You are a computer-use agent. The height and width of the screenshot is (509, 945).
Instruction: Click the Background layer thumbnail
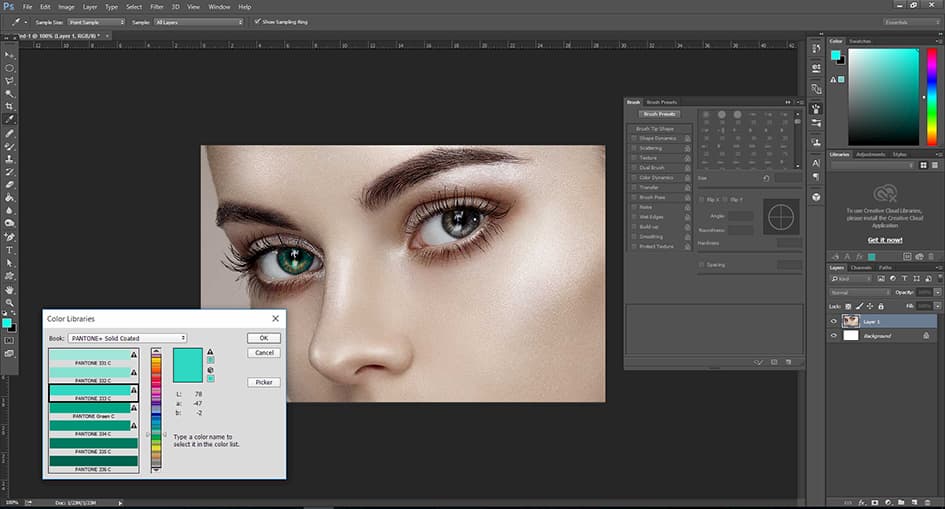[851, 336]
